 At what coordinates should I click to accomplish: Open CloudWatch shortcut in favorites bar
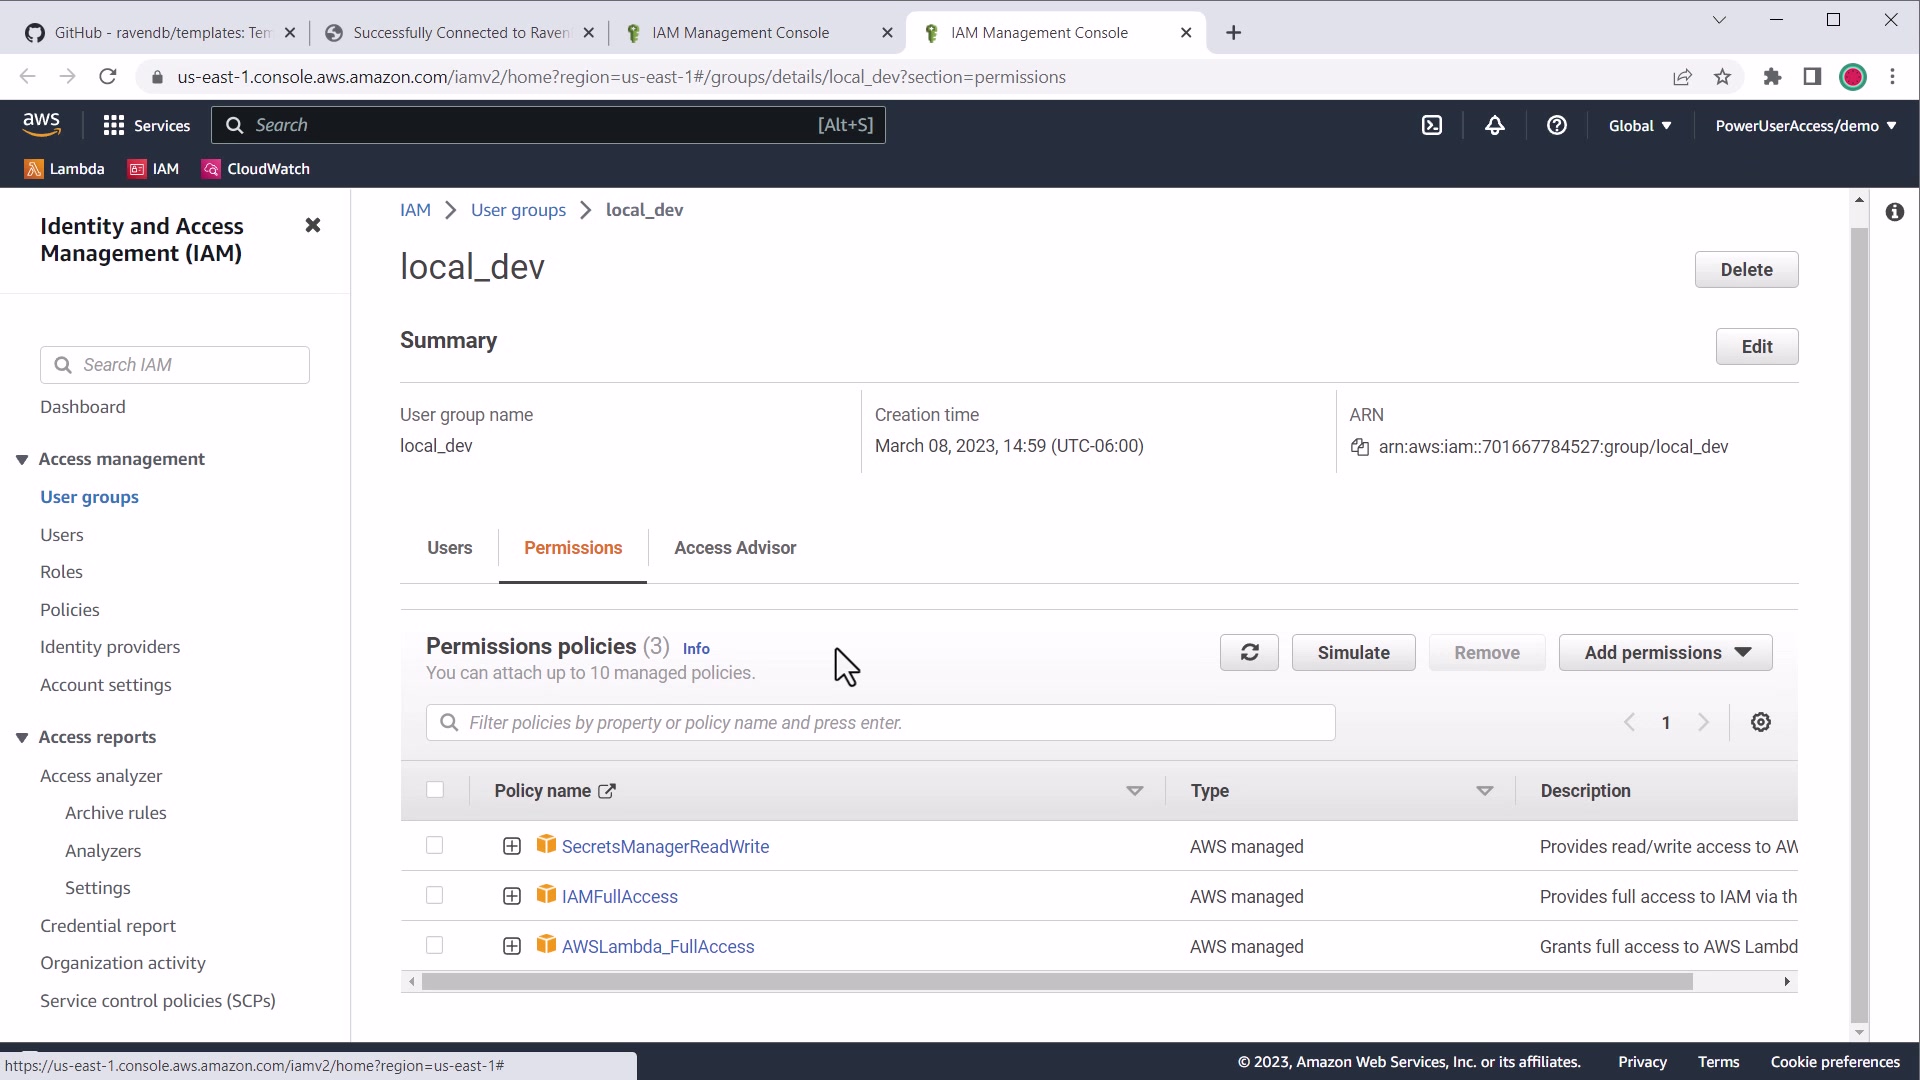tap(256, 169)
